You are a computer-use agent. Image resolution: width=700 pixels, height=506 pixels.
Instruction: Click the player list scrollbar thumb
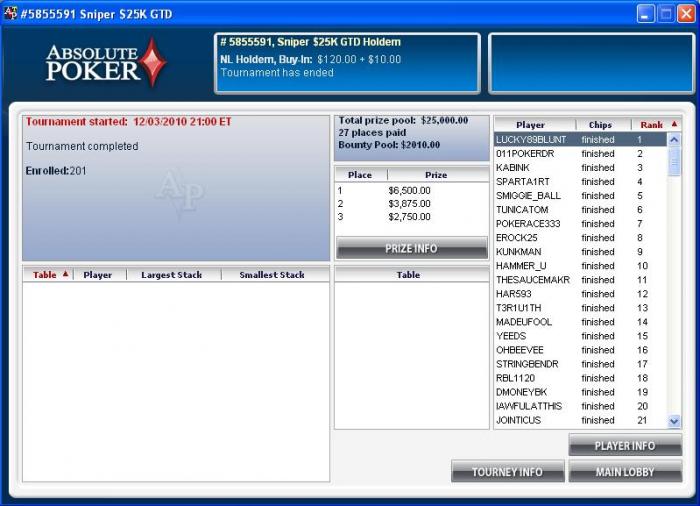(674, 161)
